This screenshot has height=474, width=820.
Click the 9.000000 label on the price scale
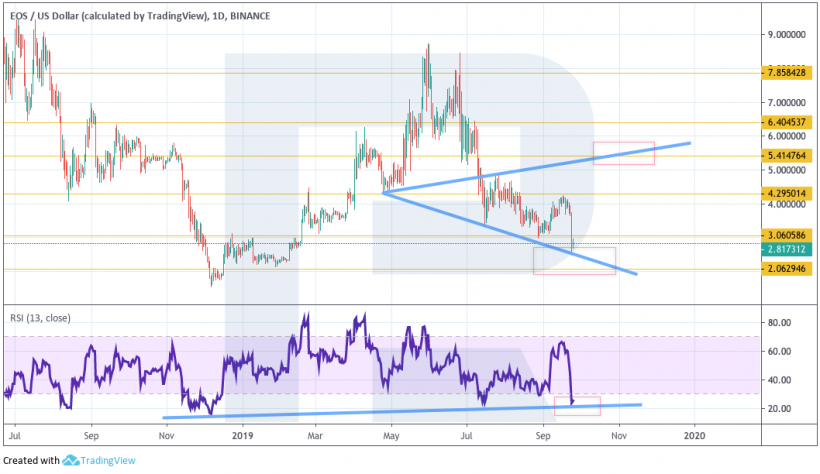coord(786,33)
